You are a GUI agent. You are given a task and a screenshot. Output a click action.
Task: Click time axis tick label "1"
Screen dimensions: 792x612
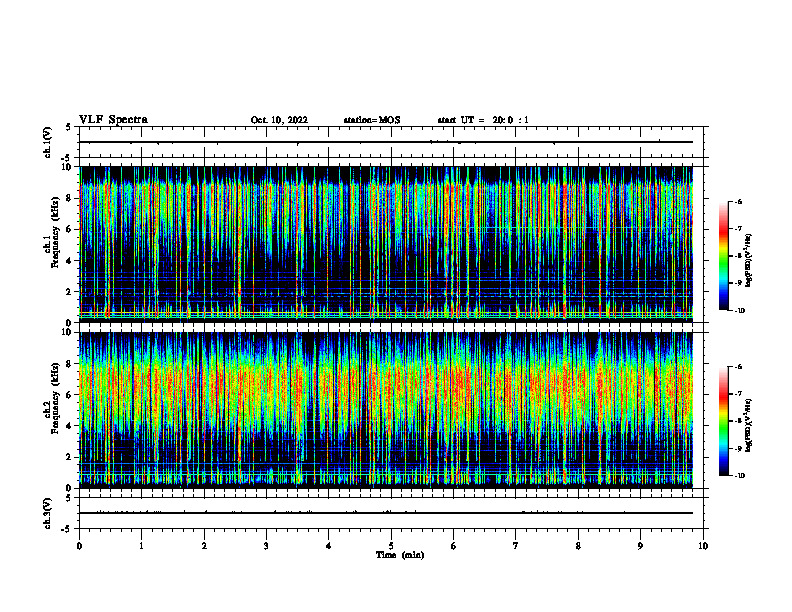tap(141, 546)
